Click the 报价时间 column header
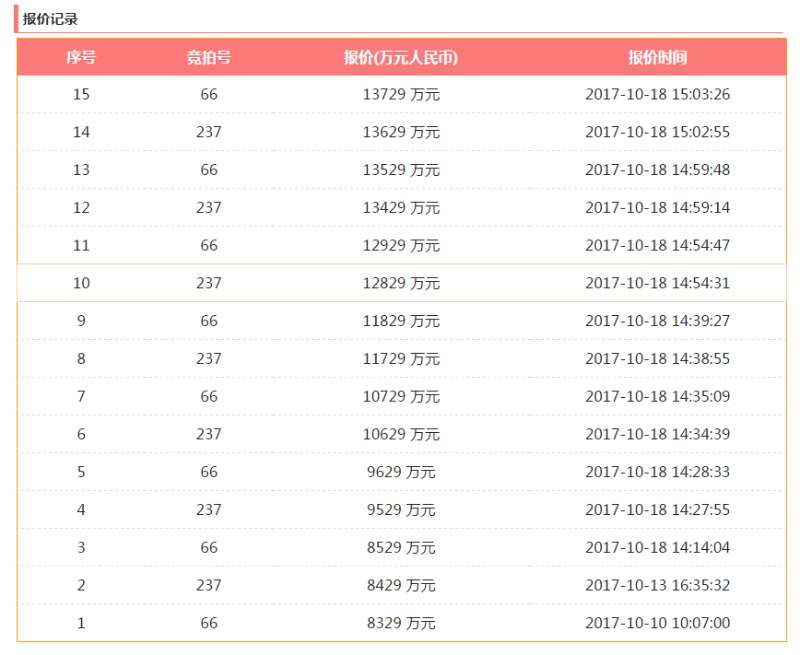This screenshot has width=800, height=655. pyautogui.click(x=657, y=58)
